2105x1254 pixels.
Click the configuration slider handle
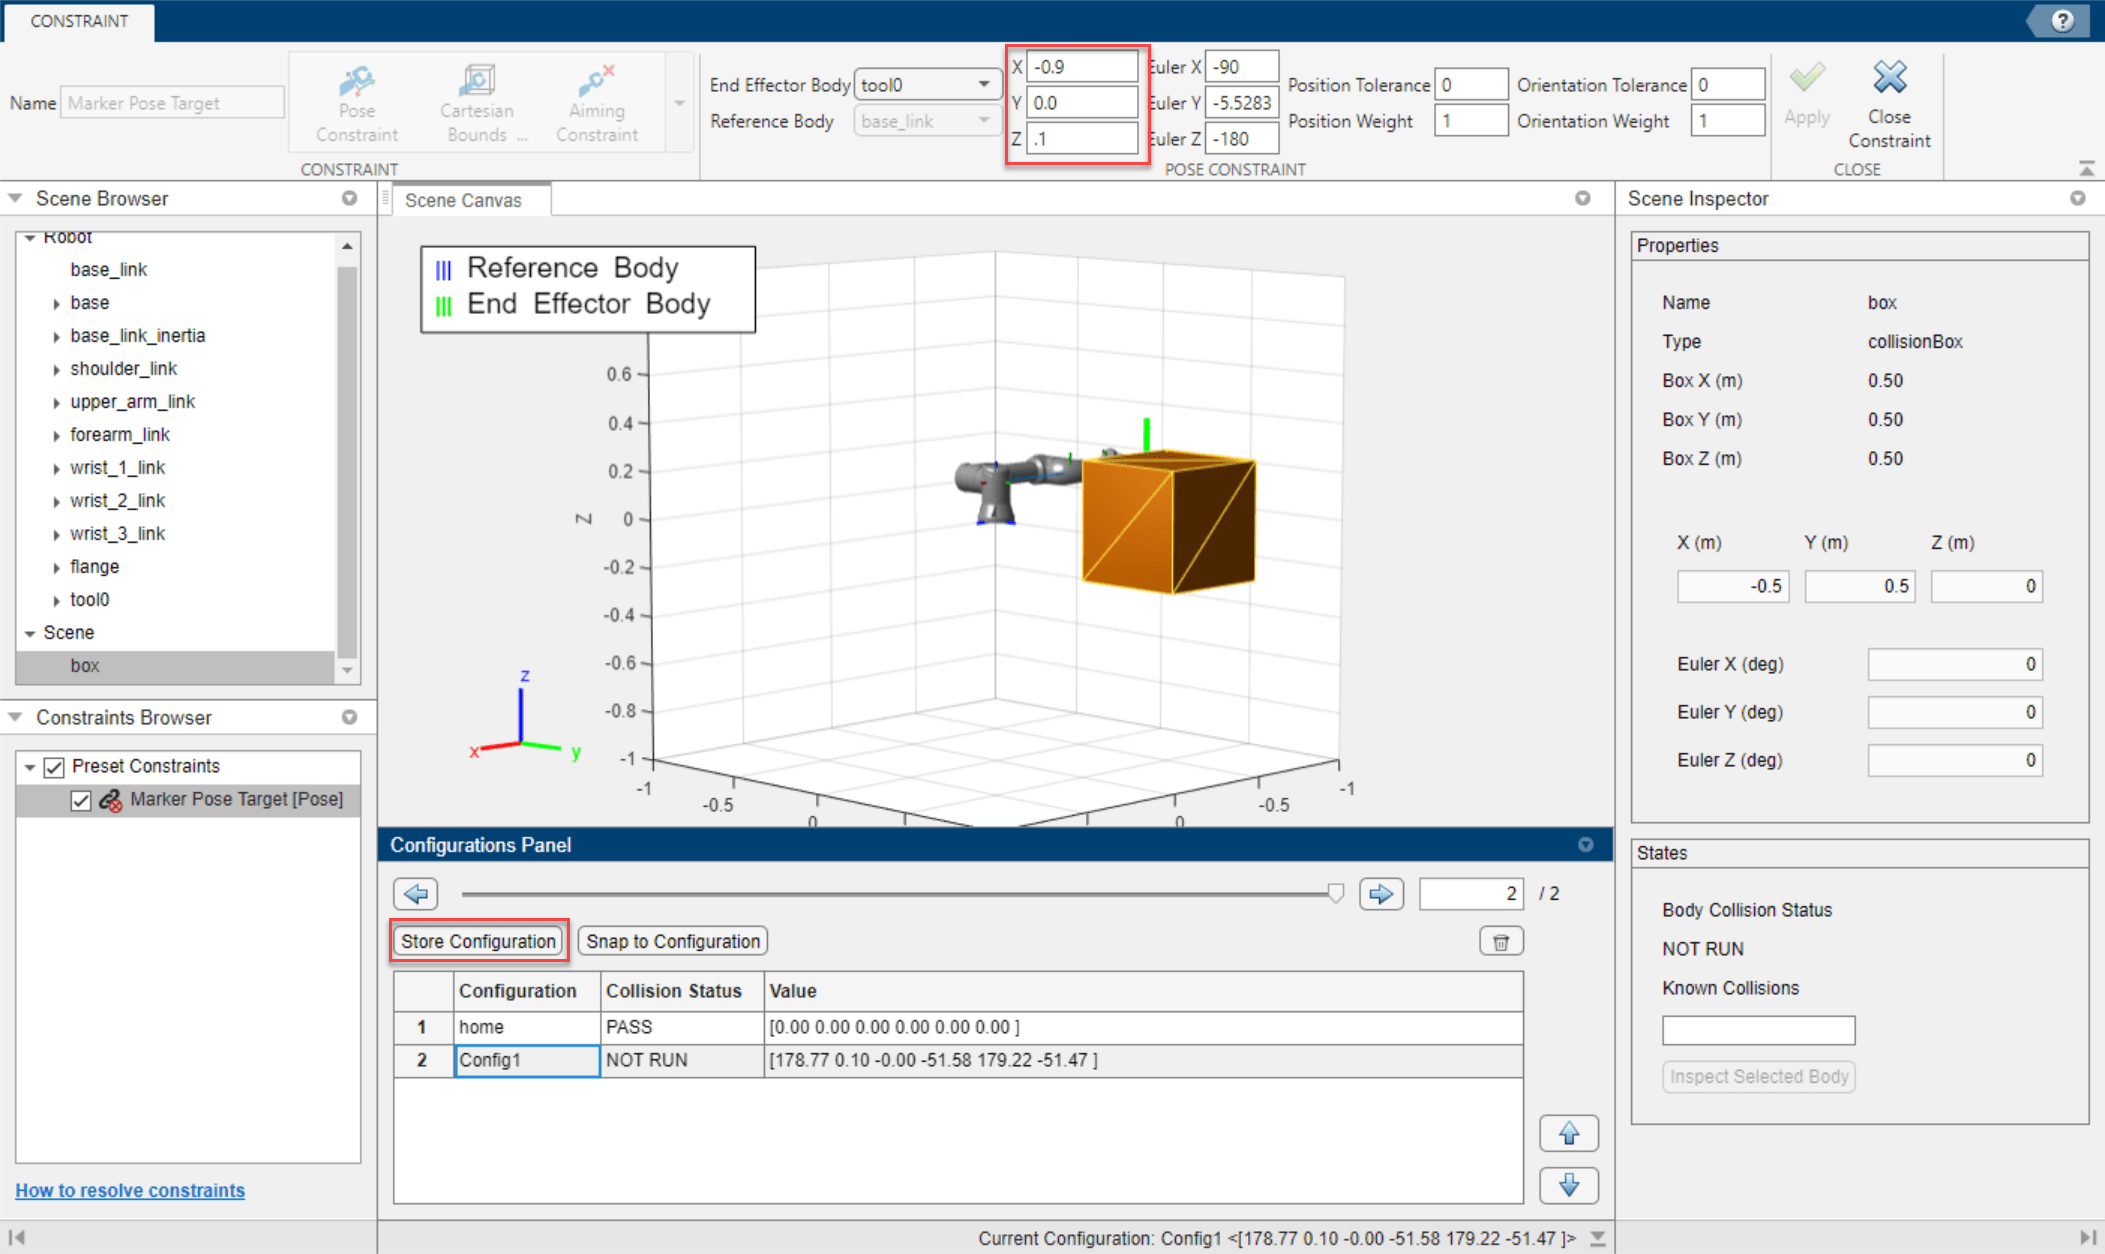click(x=1335, y=893)
